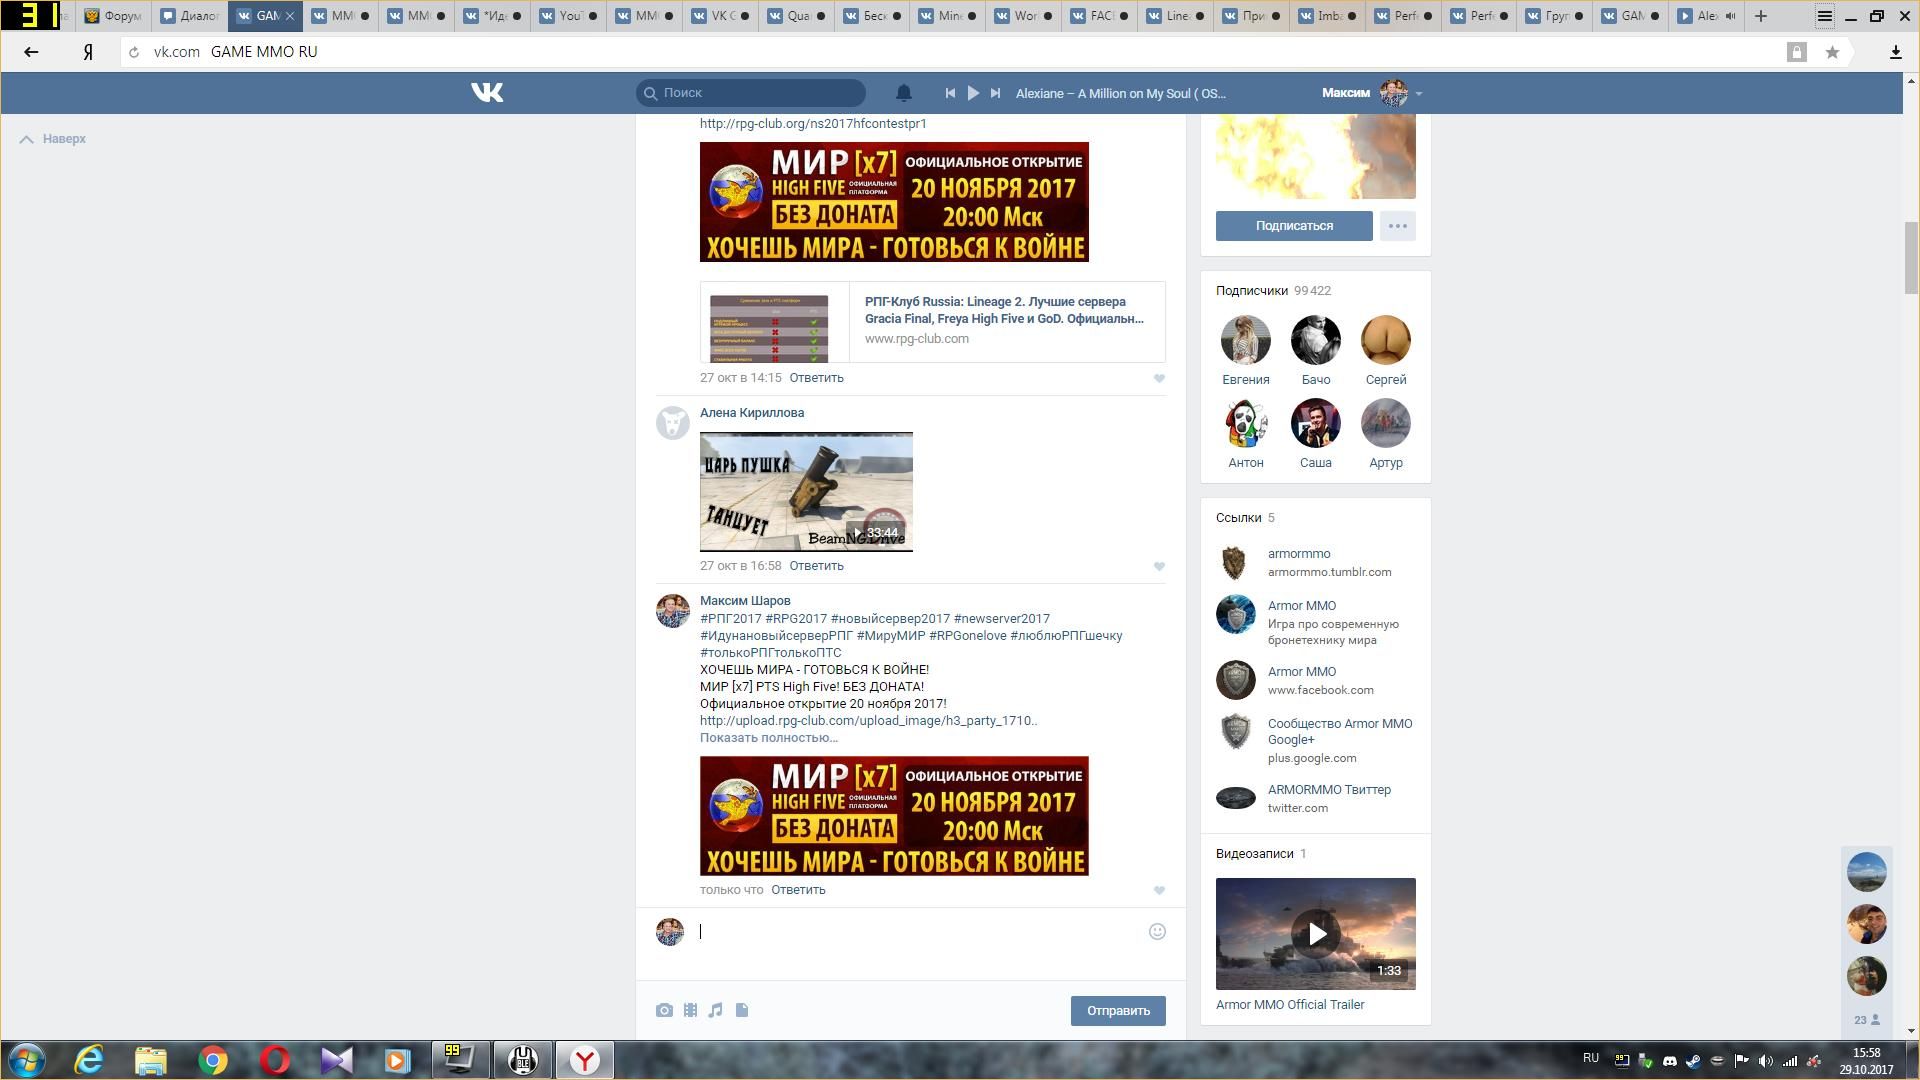Attach a photo via camera icon
Viewport: 1920px width, 1080px height.
point(664,1010)
